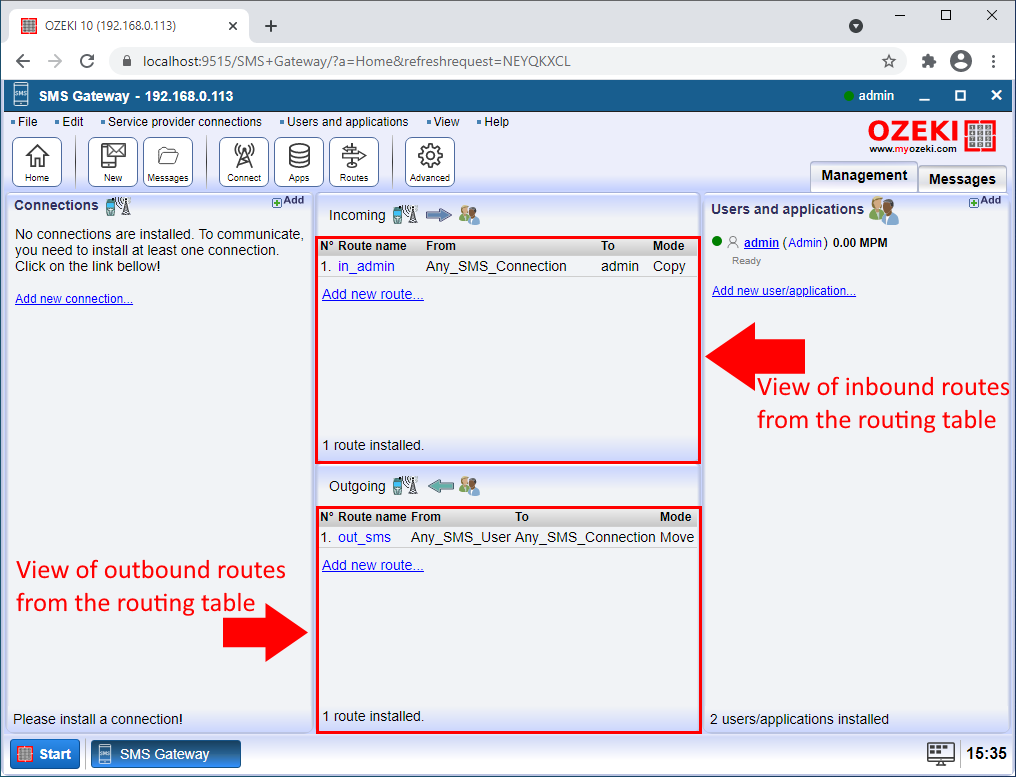Click the SMS Gateway title bar phone icon

click(21, 95)
